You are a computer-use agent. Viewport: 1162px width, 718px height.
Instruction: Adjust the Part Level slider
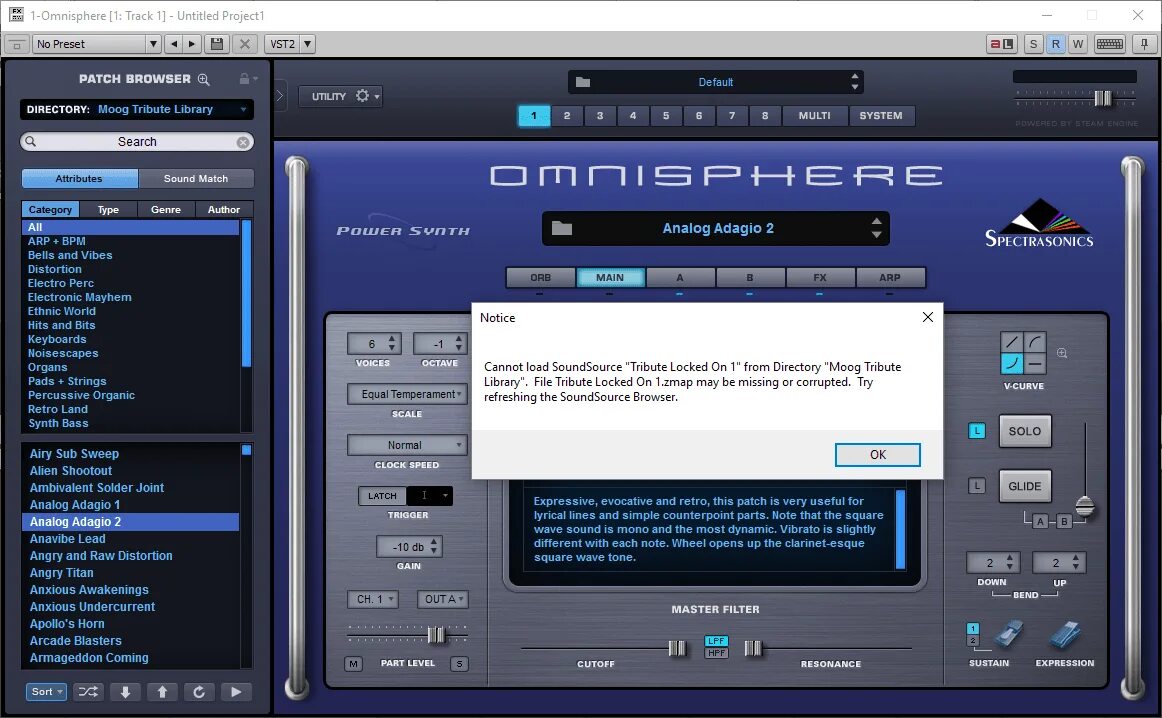(436, 635)
